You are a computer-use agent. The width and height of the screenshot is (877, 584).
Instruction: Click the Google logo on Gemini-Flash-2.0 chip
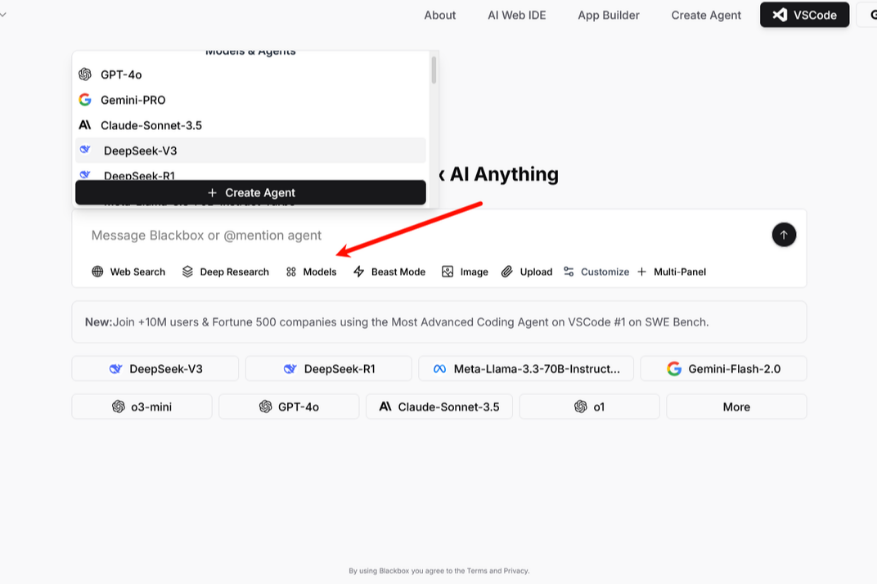[x=674, y=369]
